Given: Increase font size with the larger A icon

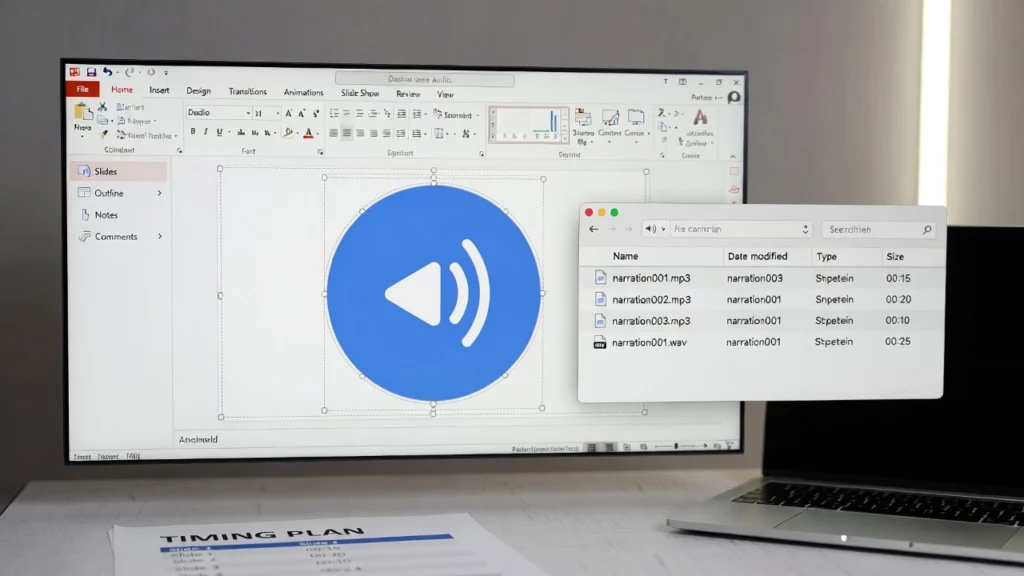Looking at the screenshot, I should coord(289,114).
